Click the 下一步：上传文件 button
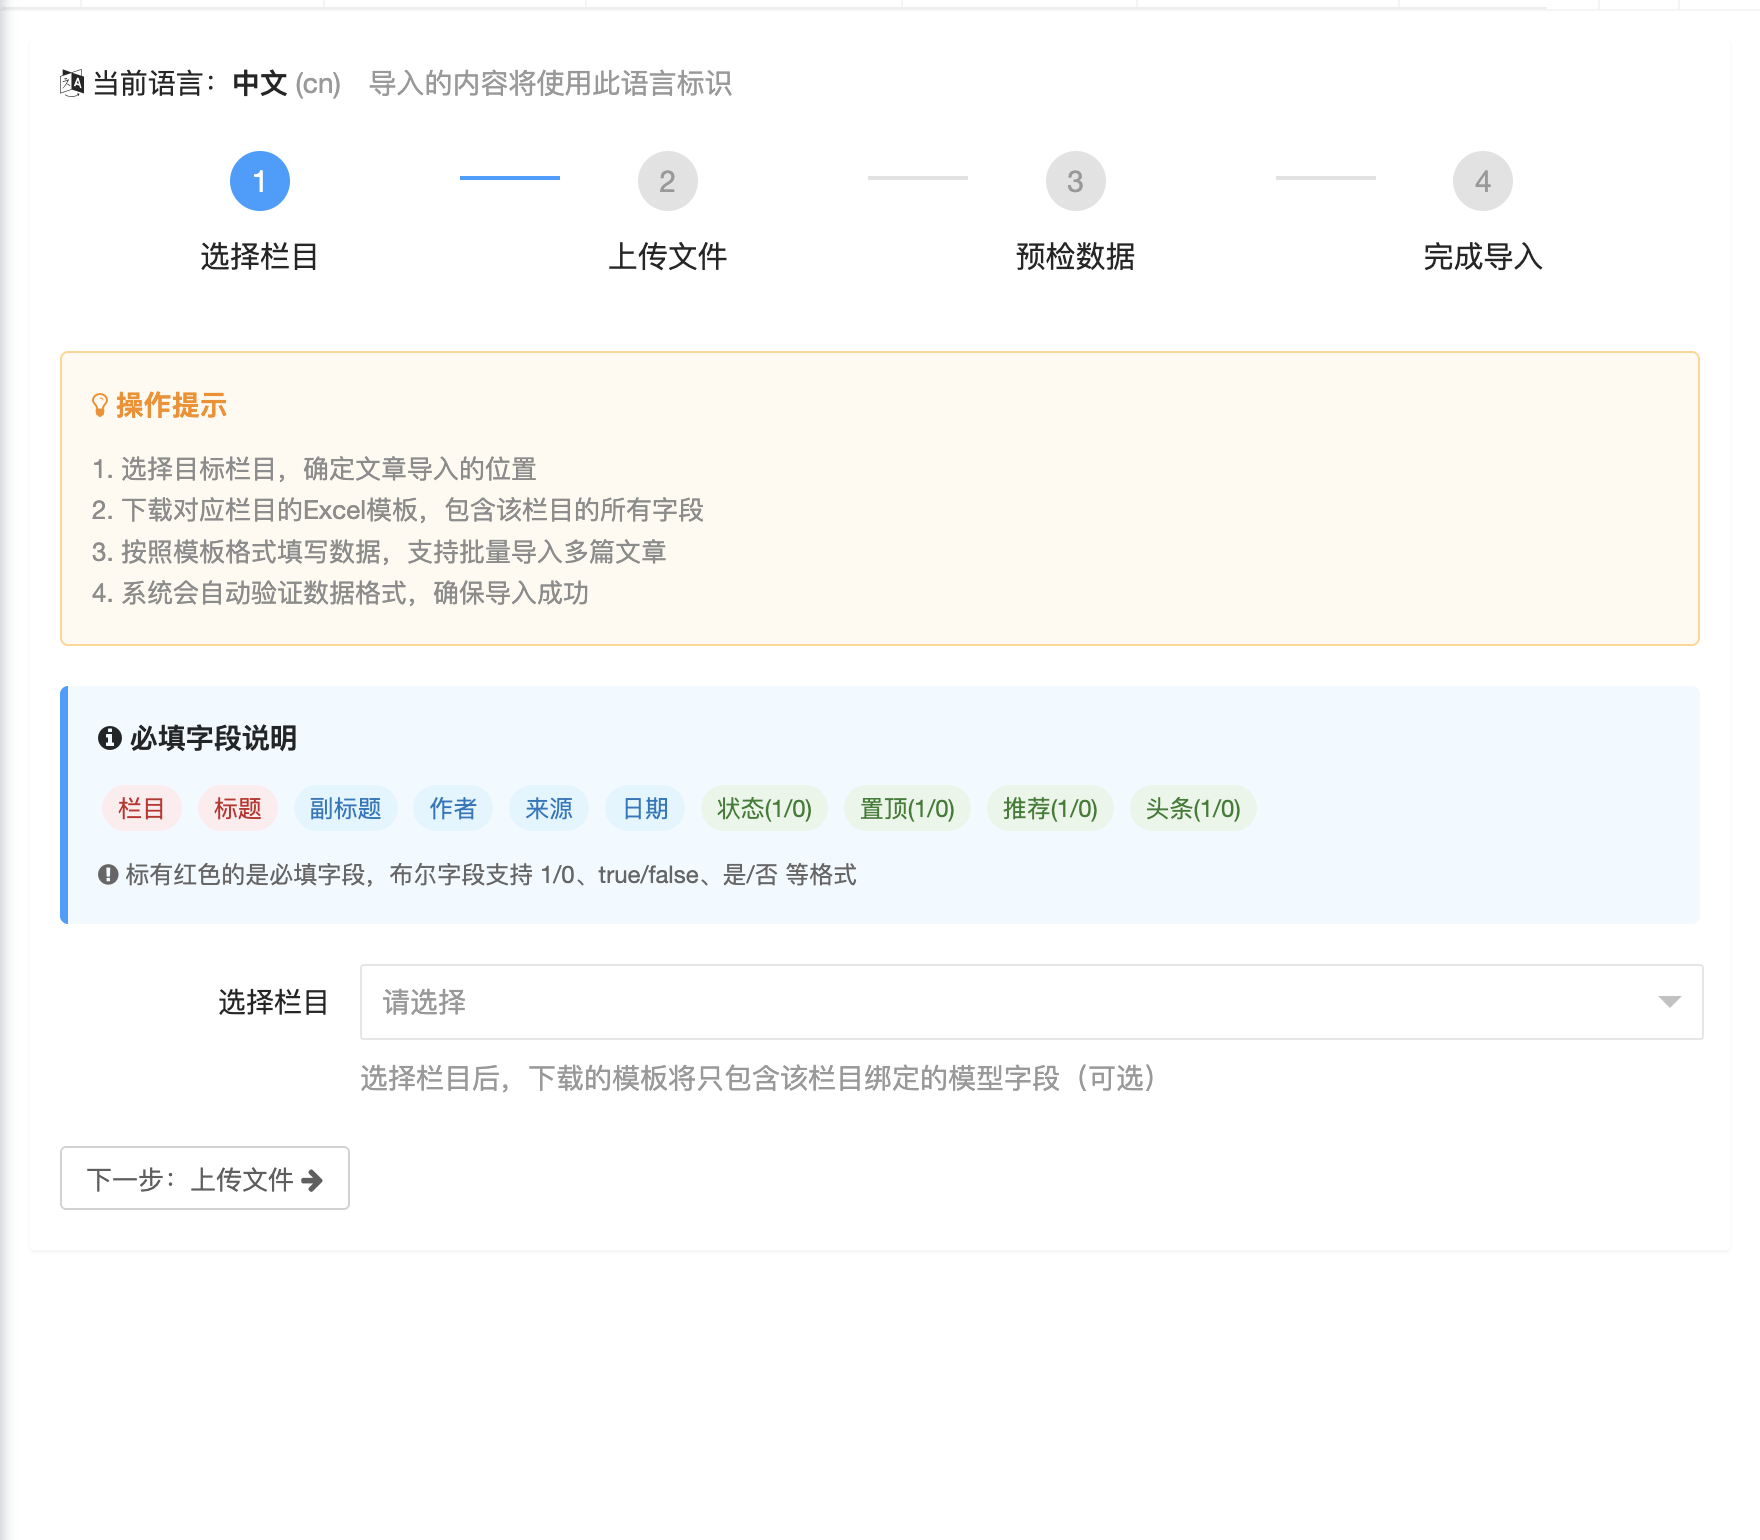 [x=204, y=1179]
